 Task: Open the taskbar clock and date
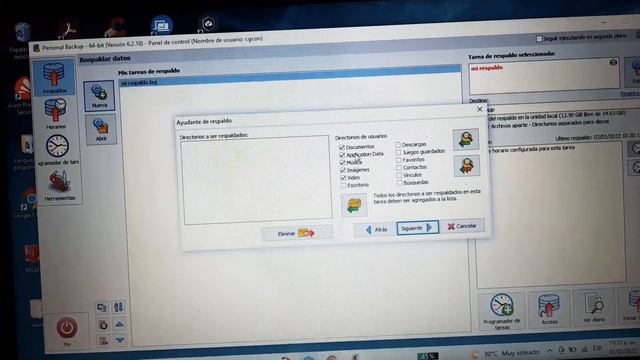pyautogui.click(x=621, y=347)
